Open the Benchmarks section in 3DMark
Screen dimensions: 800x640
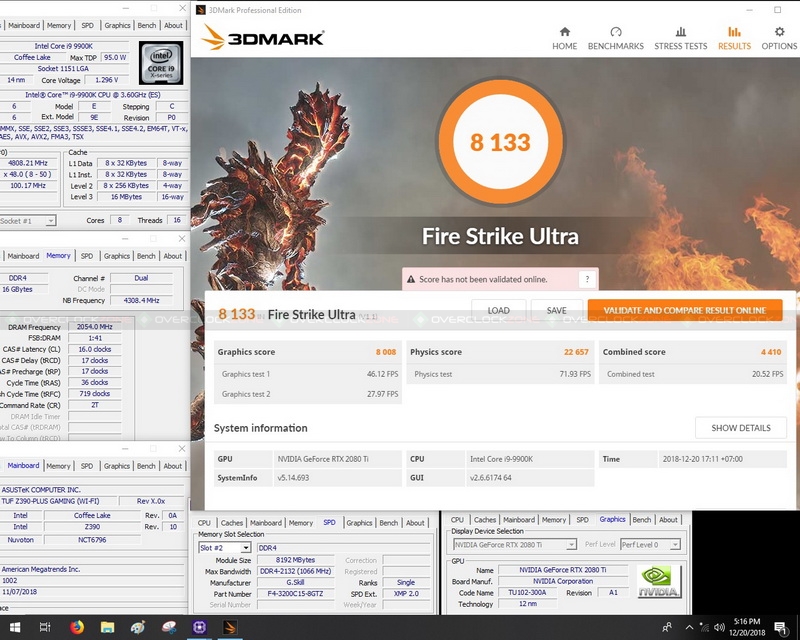[616, 38]
